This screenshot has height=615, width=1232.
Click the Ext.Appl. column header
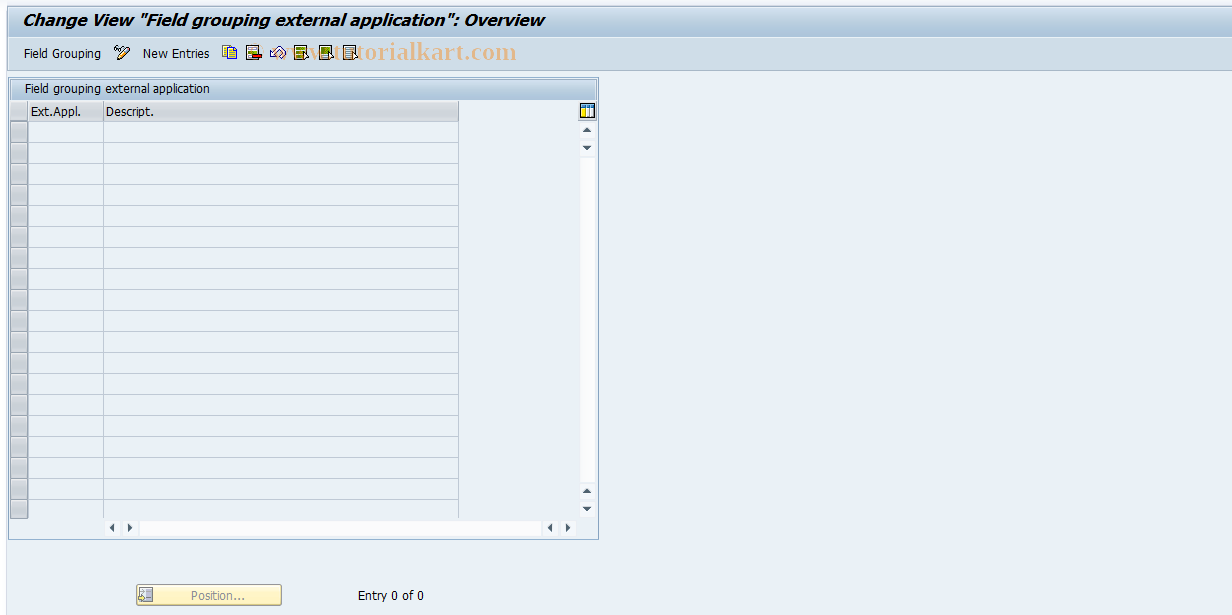pos(66,112)
